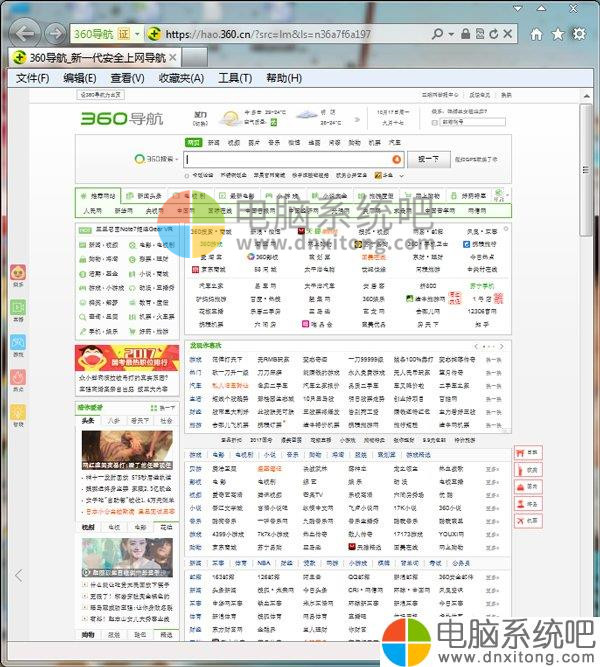Click the browser Forward arrow button
The image size is (600, 667).
pyautogui.click(x=56, y=34)
